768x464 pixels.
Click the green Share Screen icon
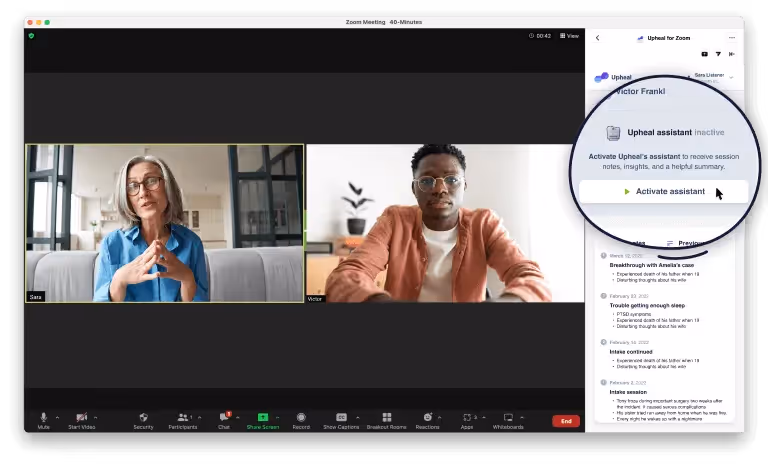click(x=263, y=417)
